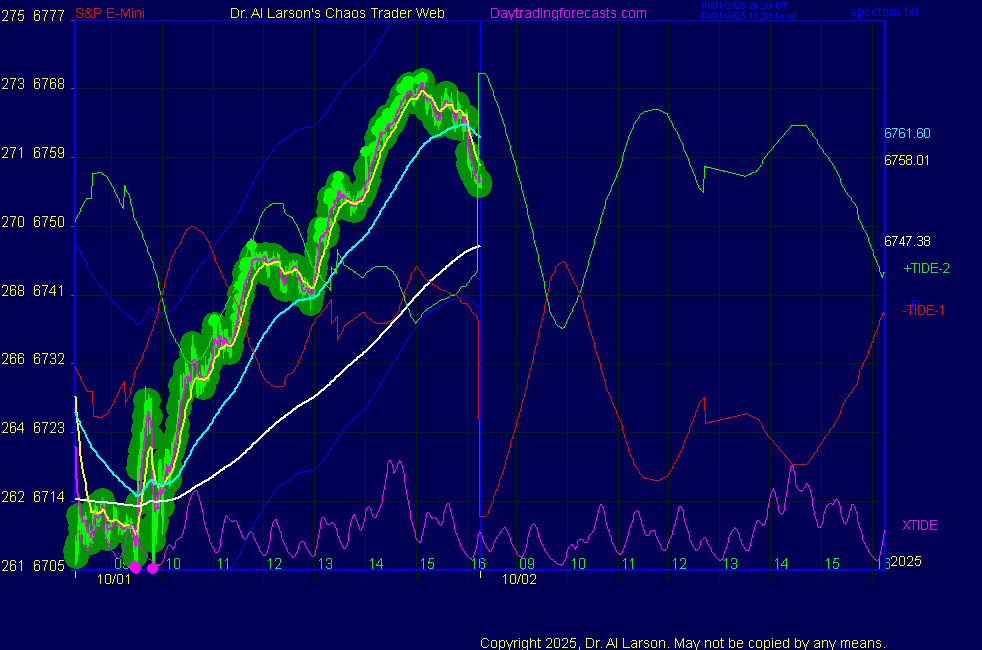The width and height of the screenshot is (982, 650).
Task: Click the UT timestamp at top
Action: click(747, 6)
